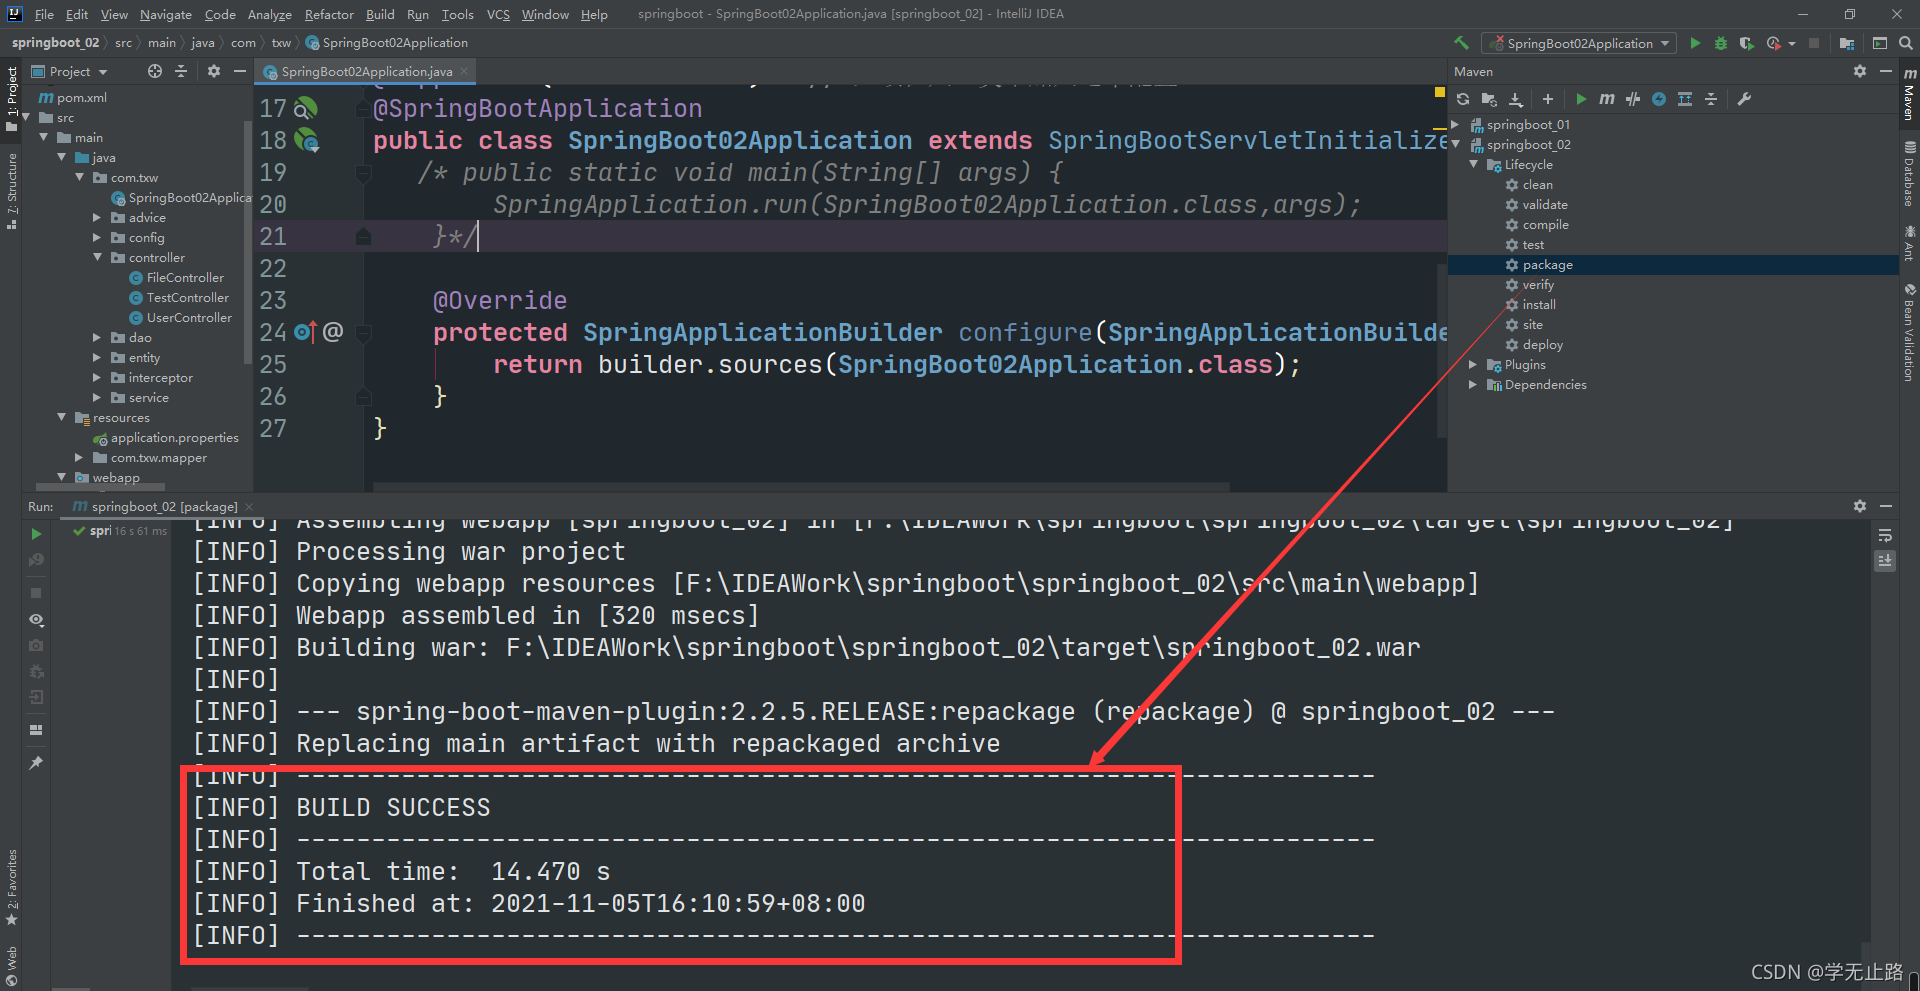Open the Refactor menu
This screenshot has width=1920, height=991.
click(x=329, y=14)
